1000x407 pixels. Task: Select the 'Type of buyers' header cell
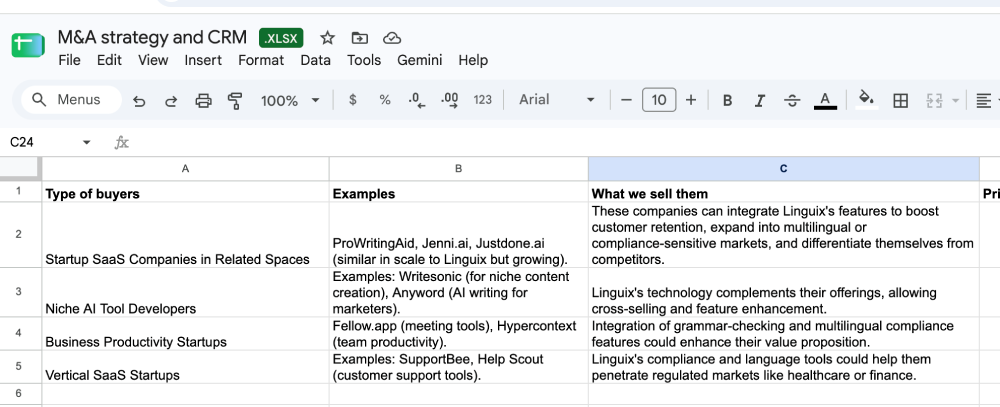point(186,192)
